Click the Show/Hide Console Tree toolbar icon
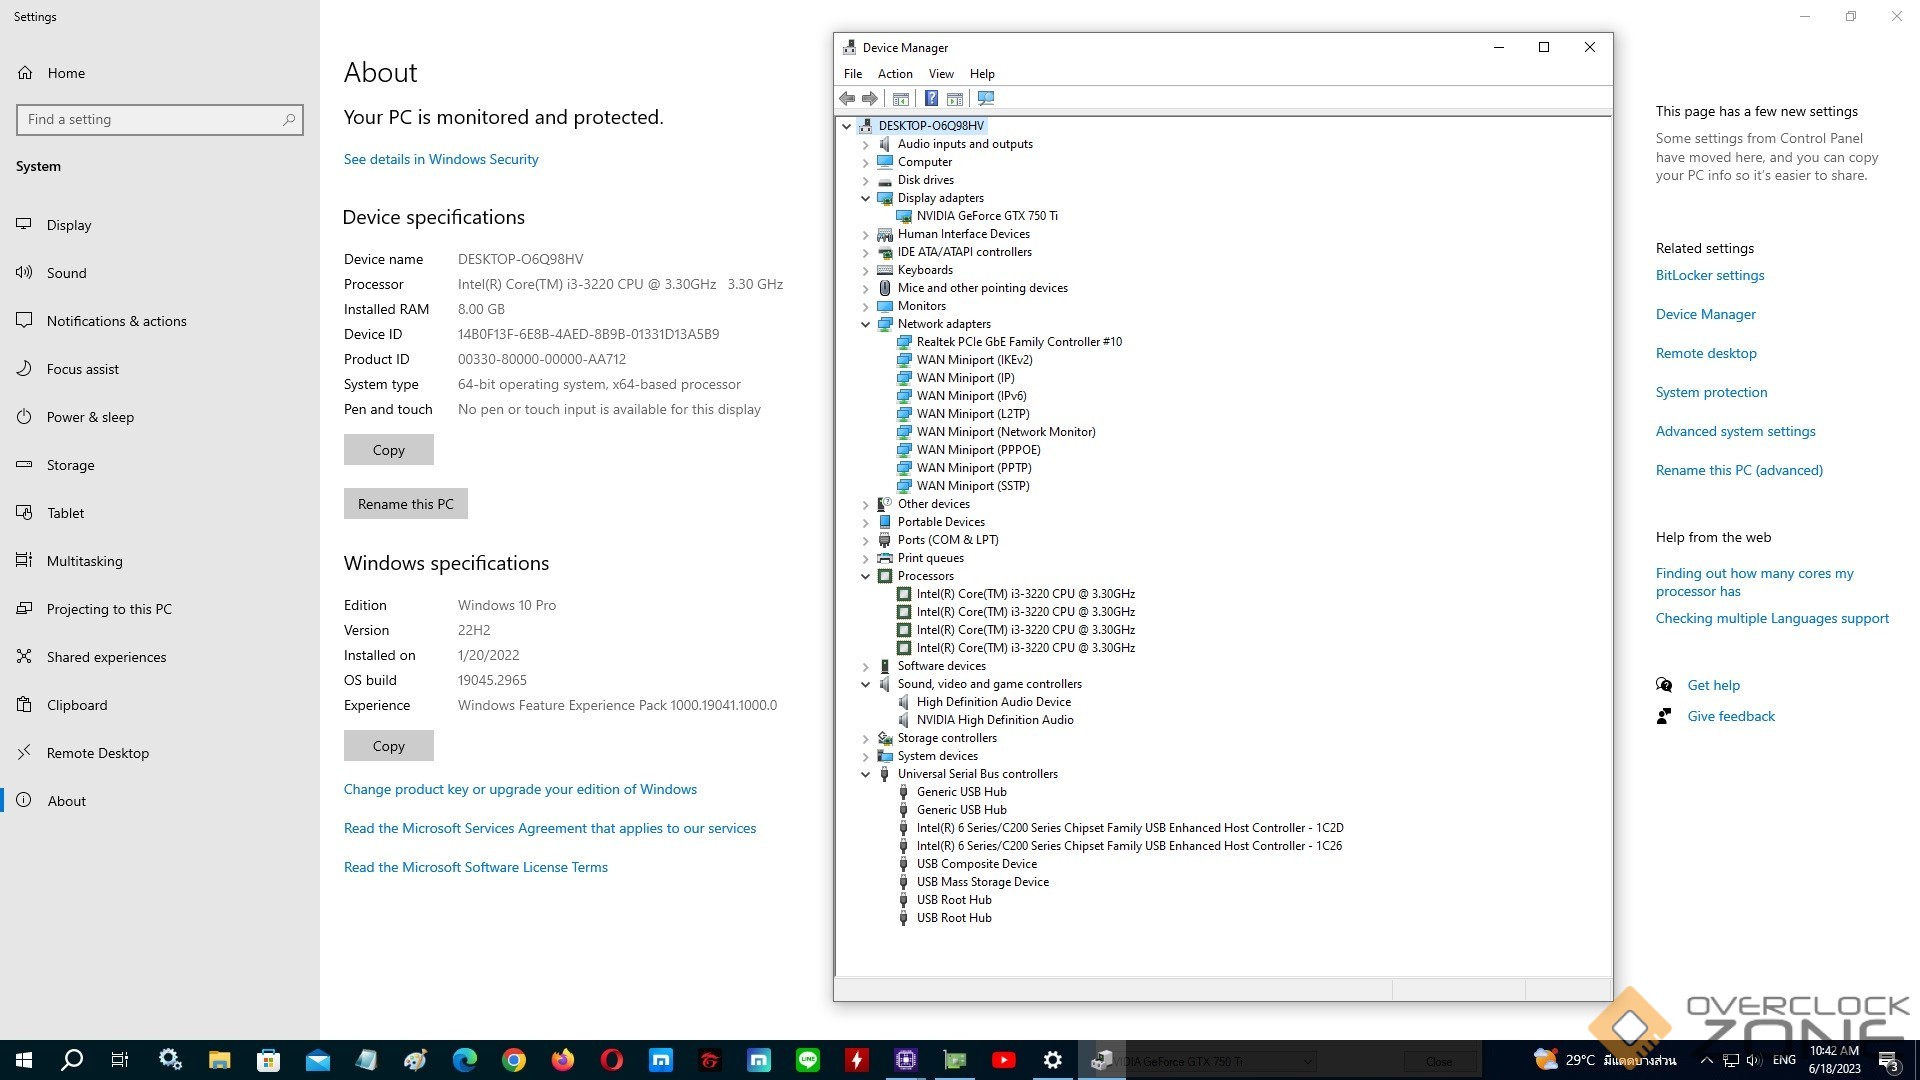The image size is (1920, 1080). coord(900,98)
